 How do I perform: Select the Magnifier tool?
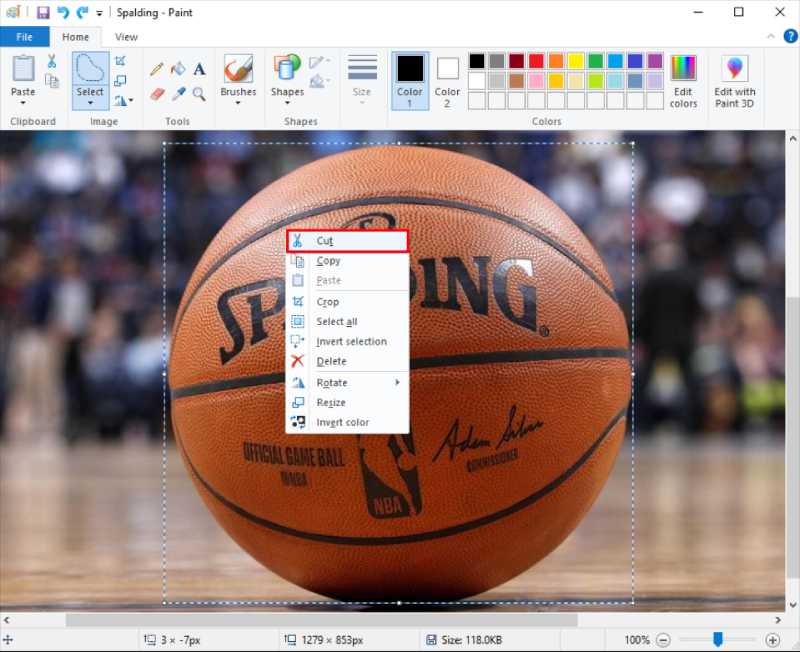(199, 94)
